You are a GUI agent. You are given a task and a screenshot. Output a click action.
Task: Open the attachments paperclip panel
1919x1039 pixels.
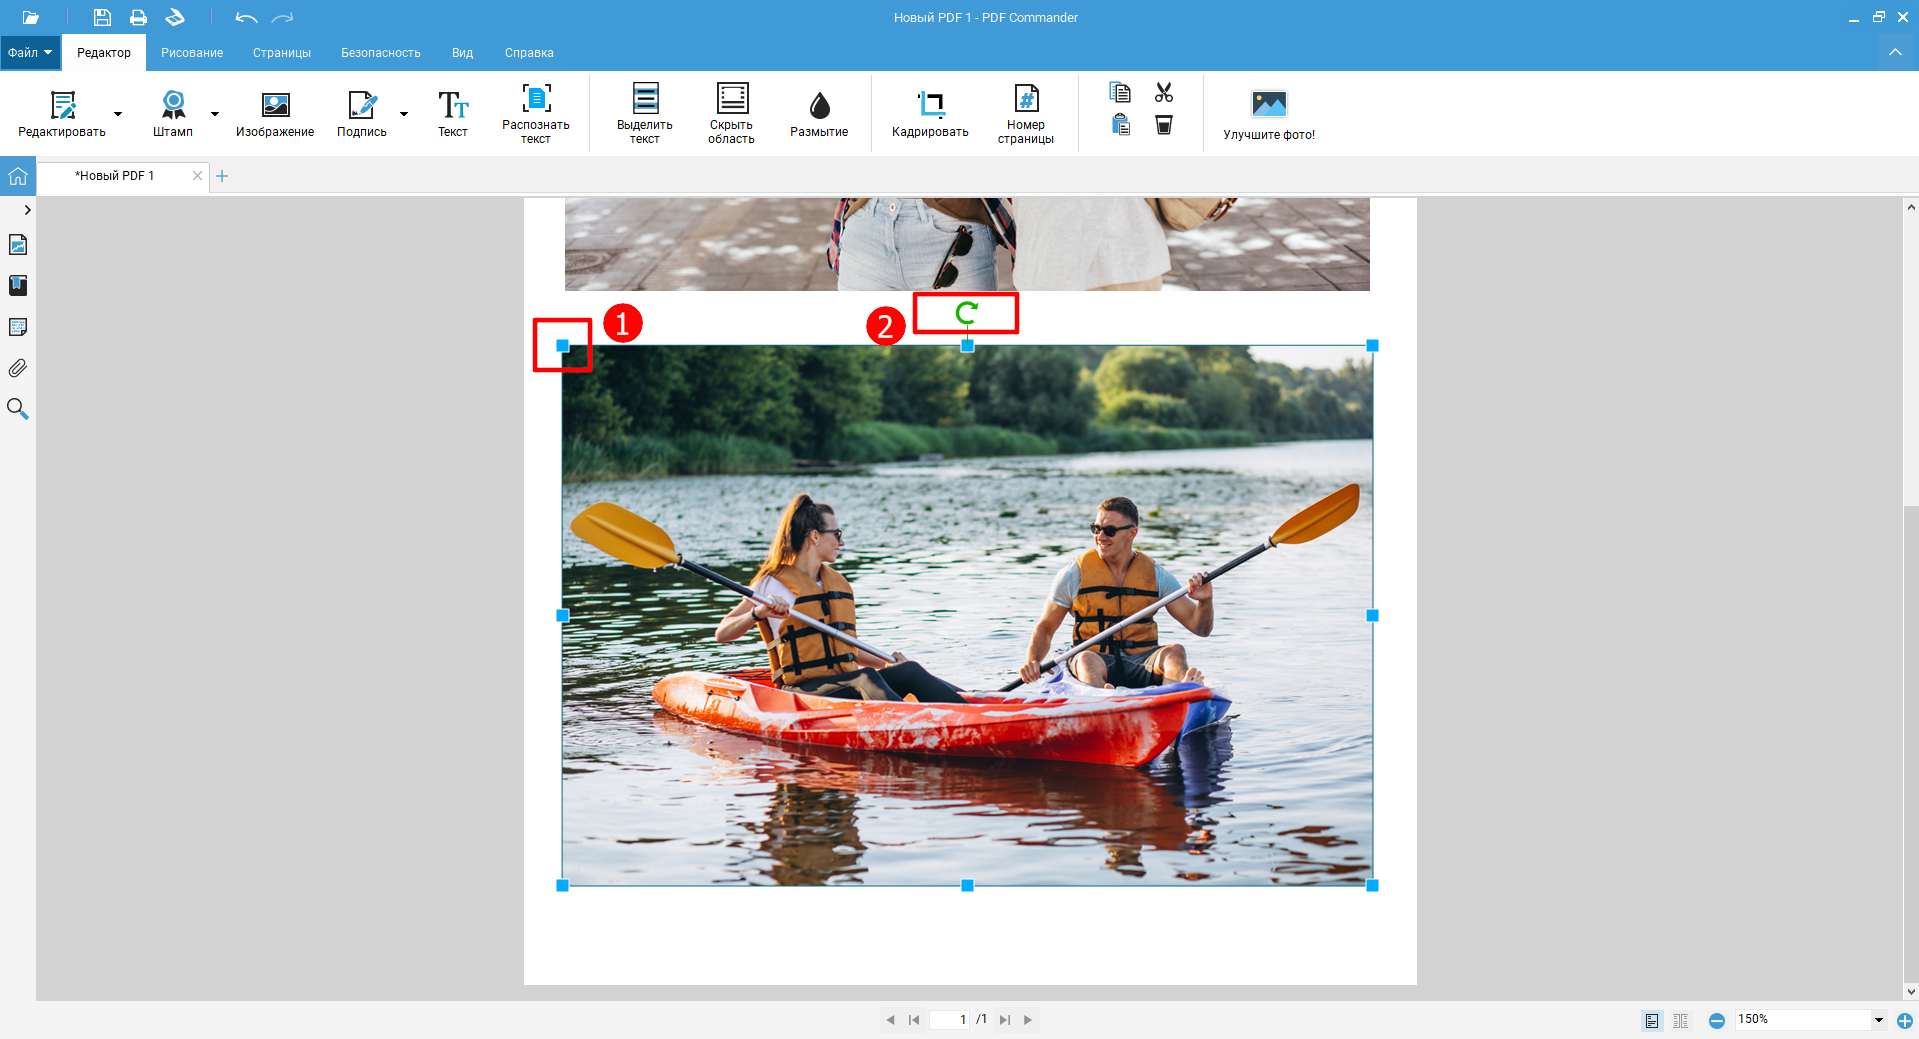(18, 368)
